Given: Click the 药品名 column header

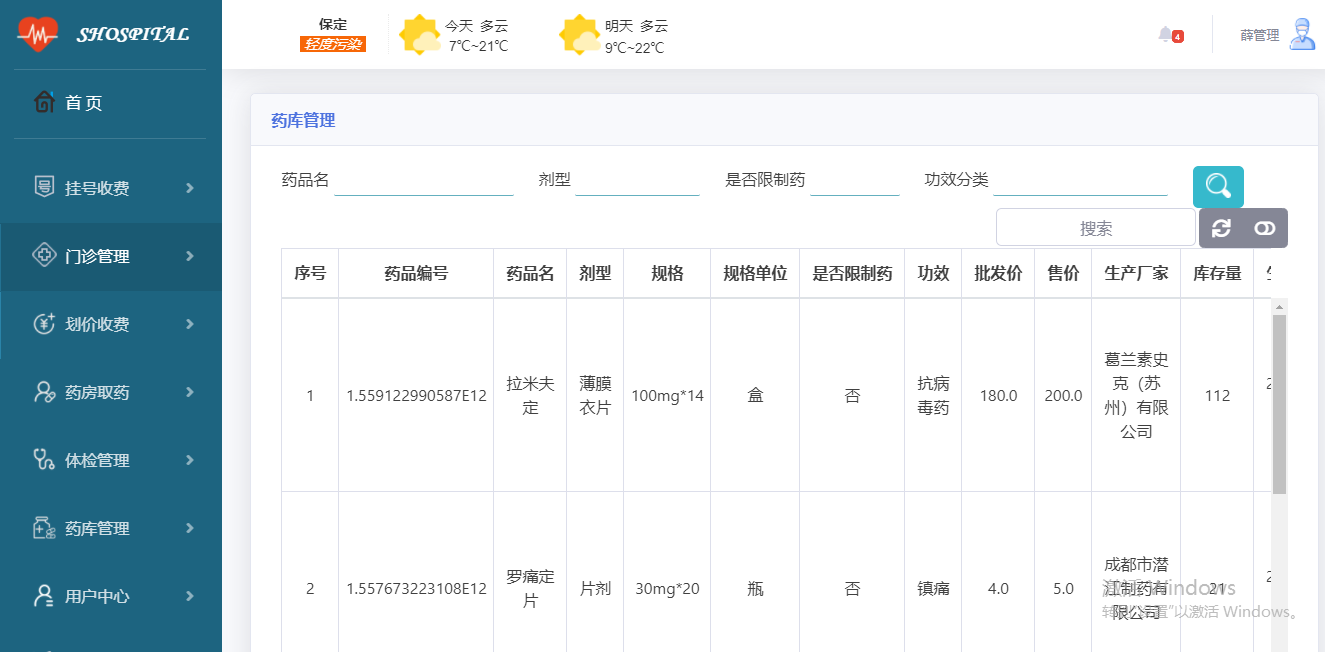Looking at the screenshot, I should [530, 273].
